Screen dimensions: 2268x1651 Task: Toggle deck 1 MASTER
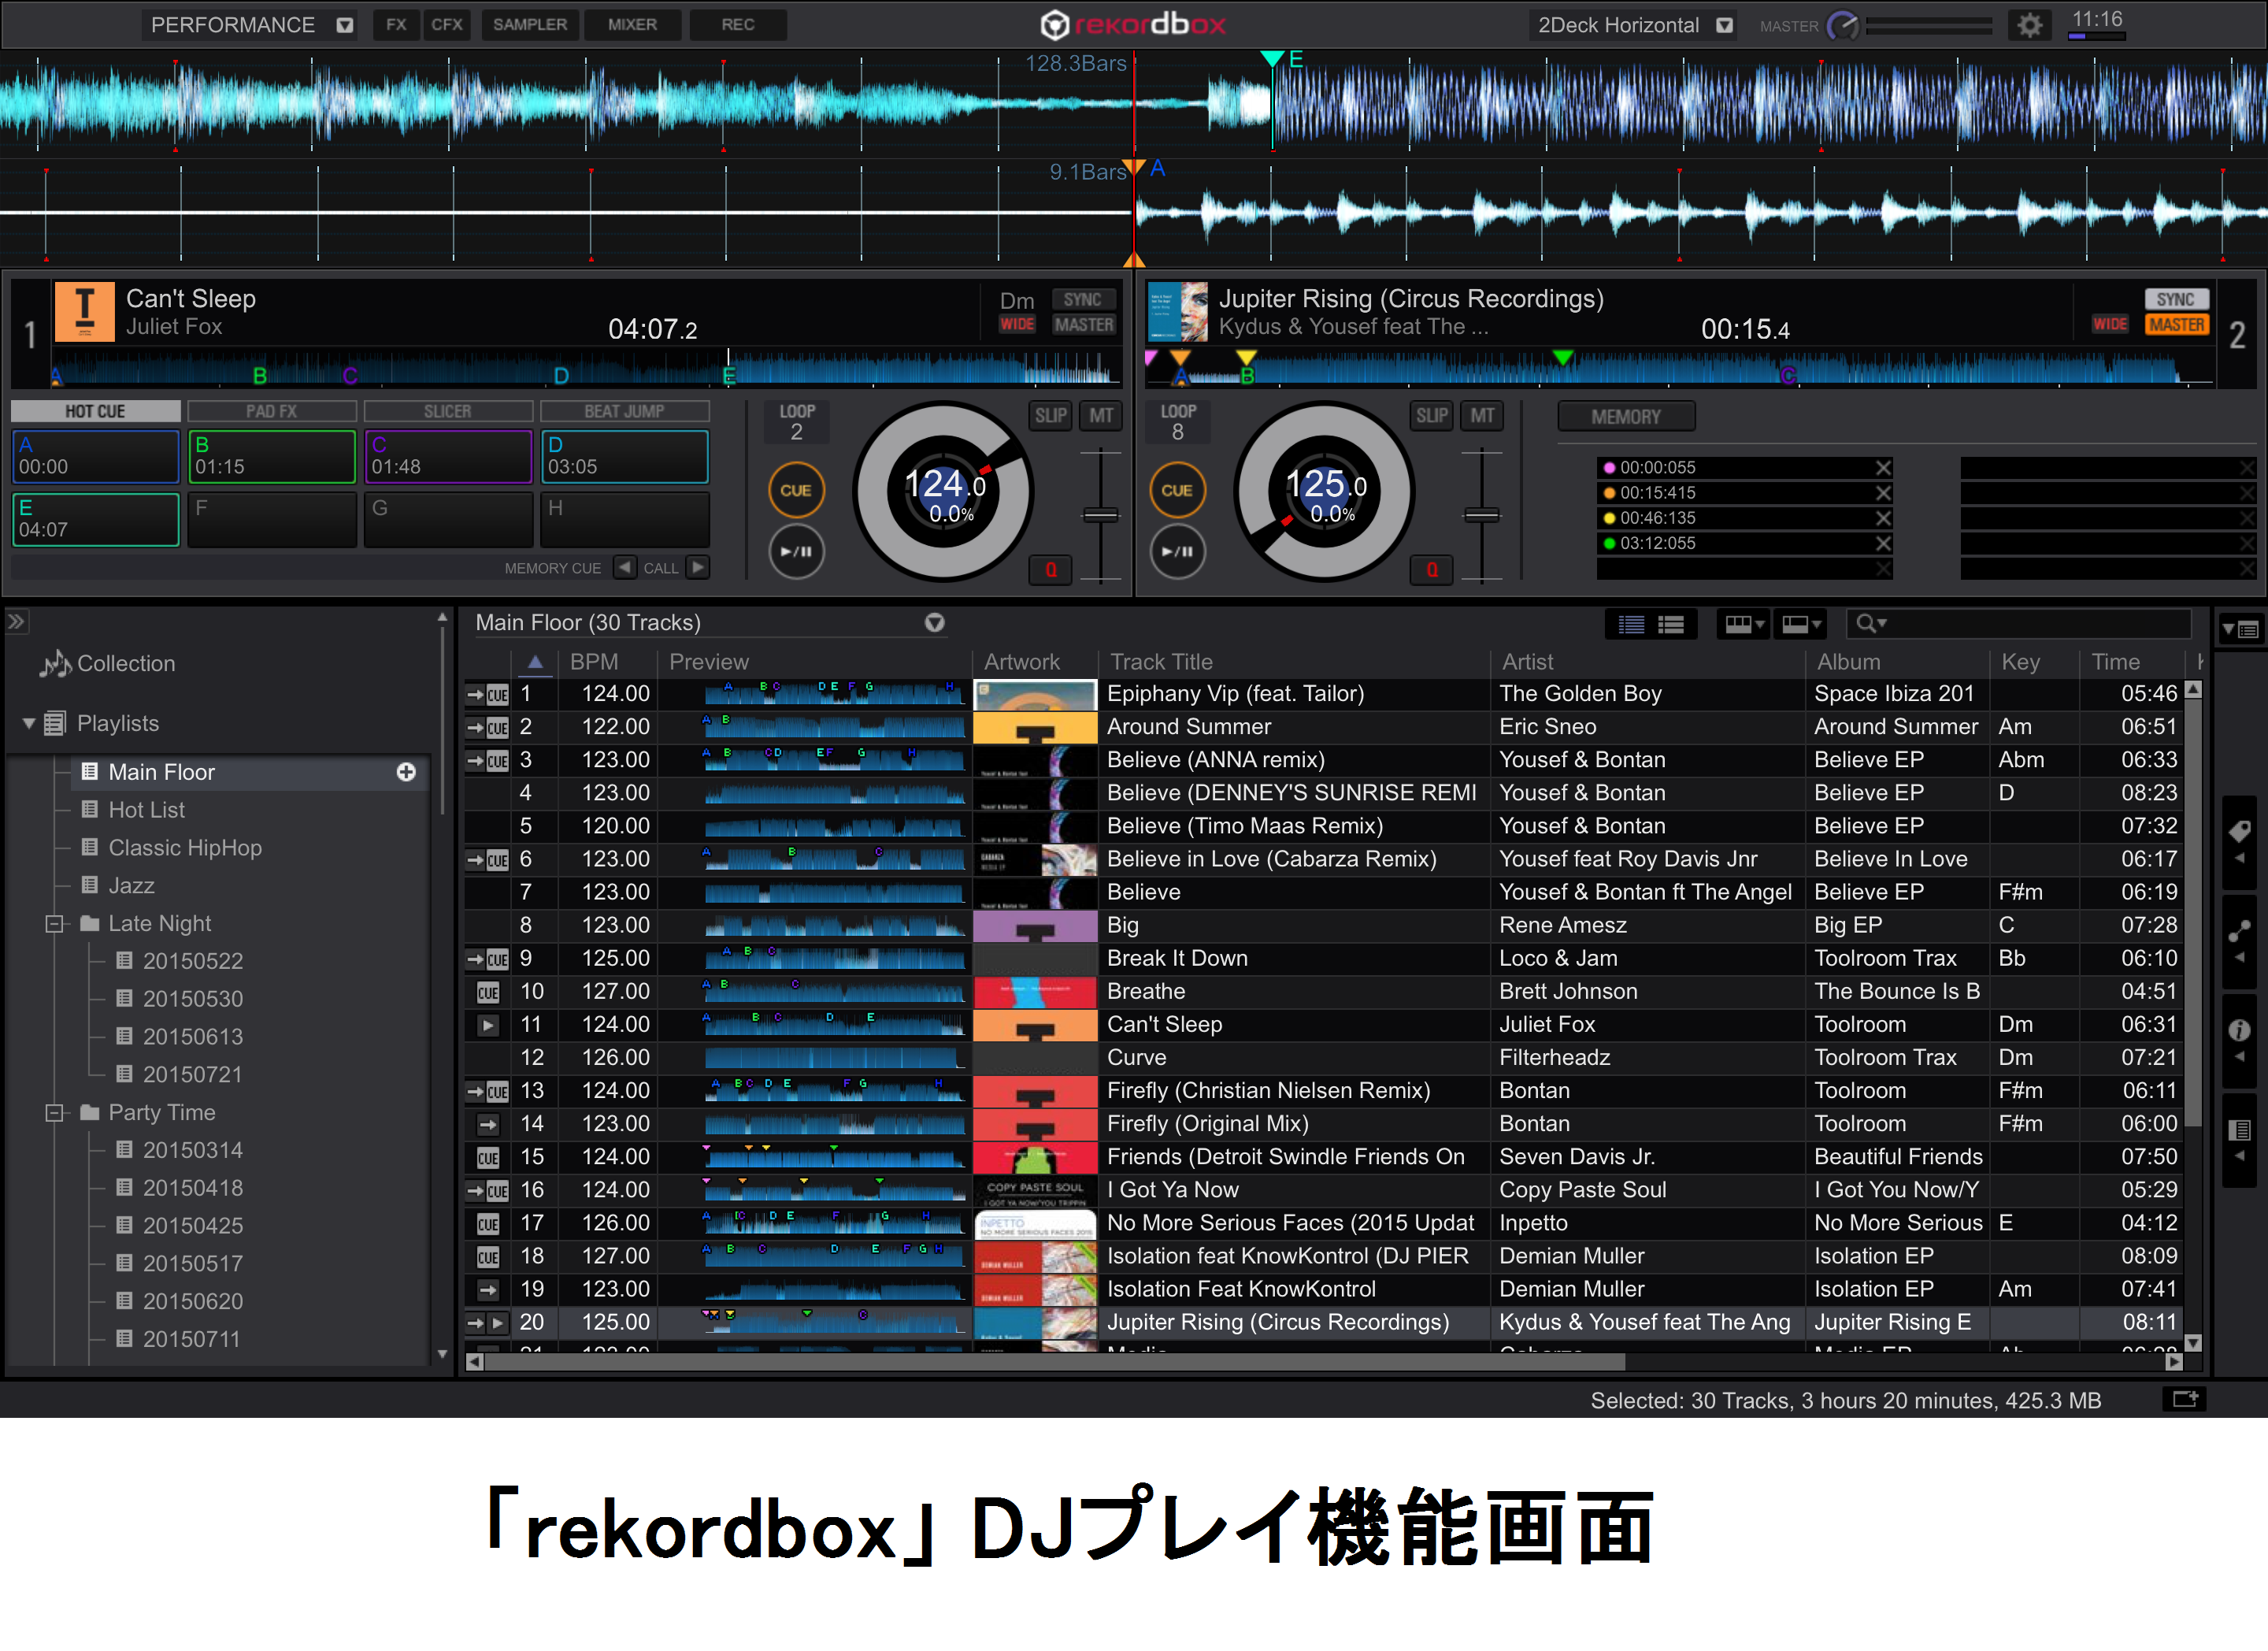[x=1083, y=324]
